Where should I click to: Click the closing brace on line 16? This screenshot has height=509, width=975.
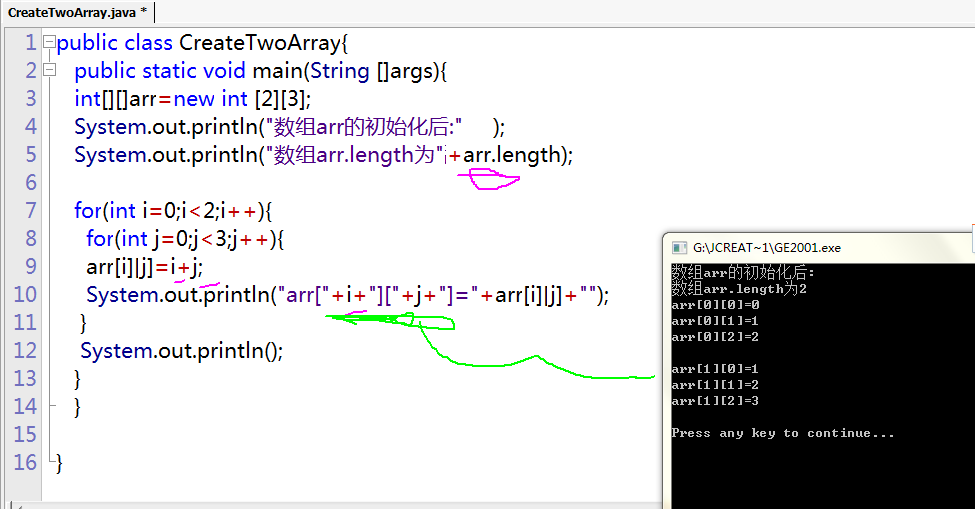[59, 463]
